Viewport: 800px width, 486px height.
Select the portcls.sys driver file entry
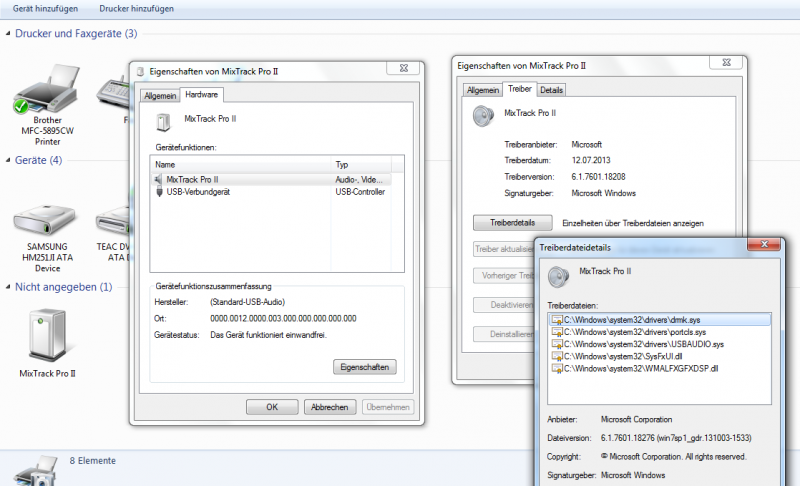pyautogui.click(x=660, y=332)
